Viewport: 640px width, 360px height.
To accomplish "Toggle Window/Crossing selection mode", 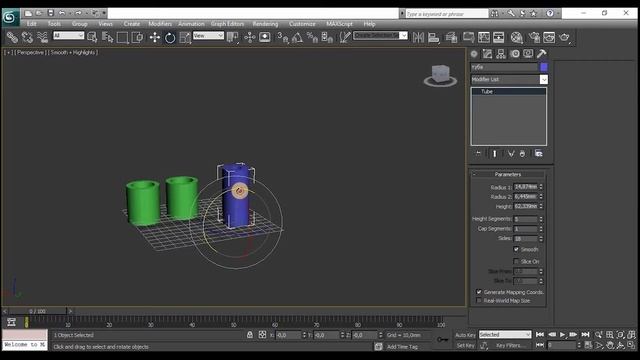I will [x=138, y=38].
